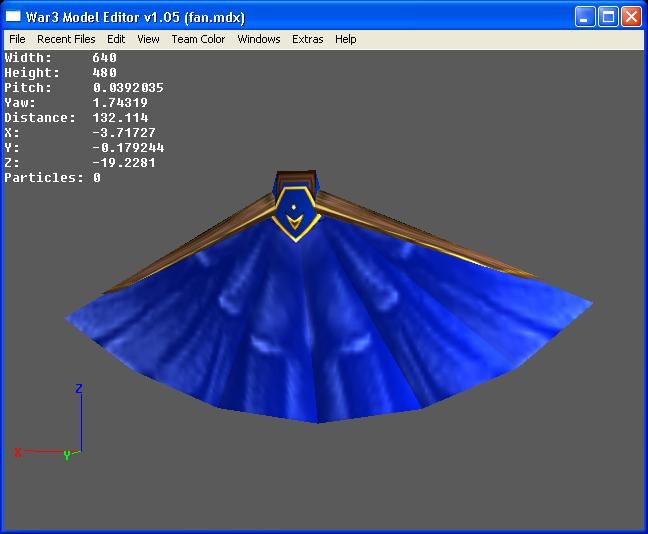648x534 pixels.
Task: Open the File menu
Action: point(17,39)
